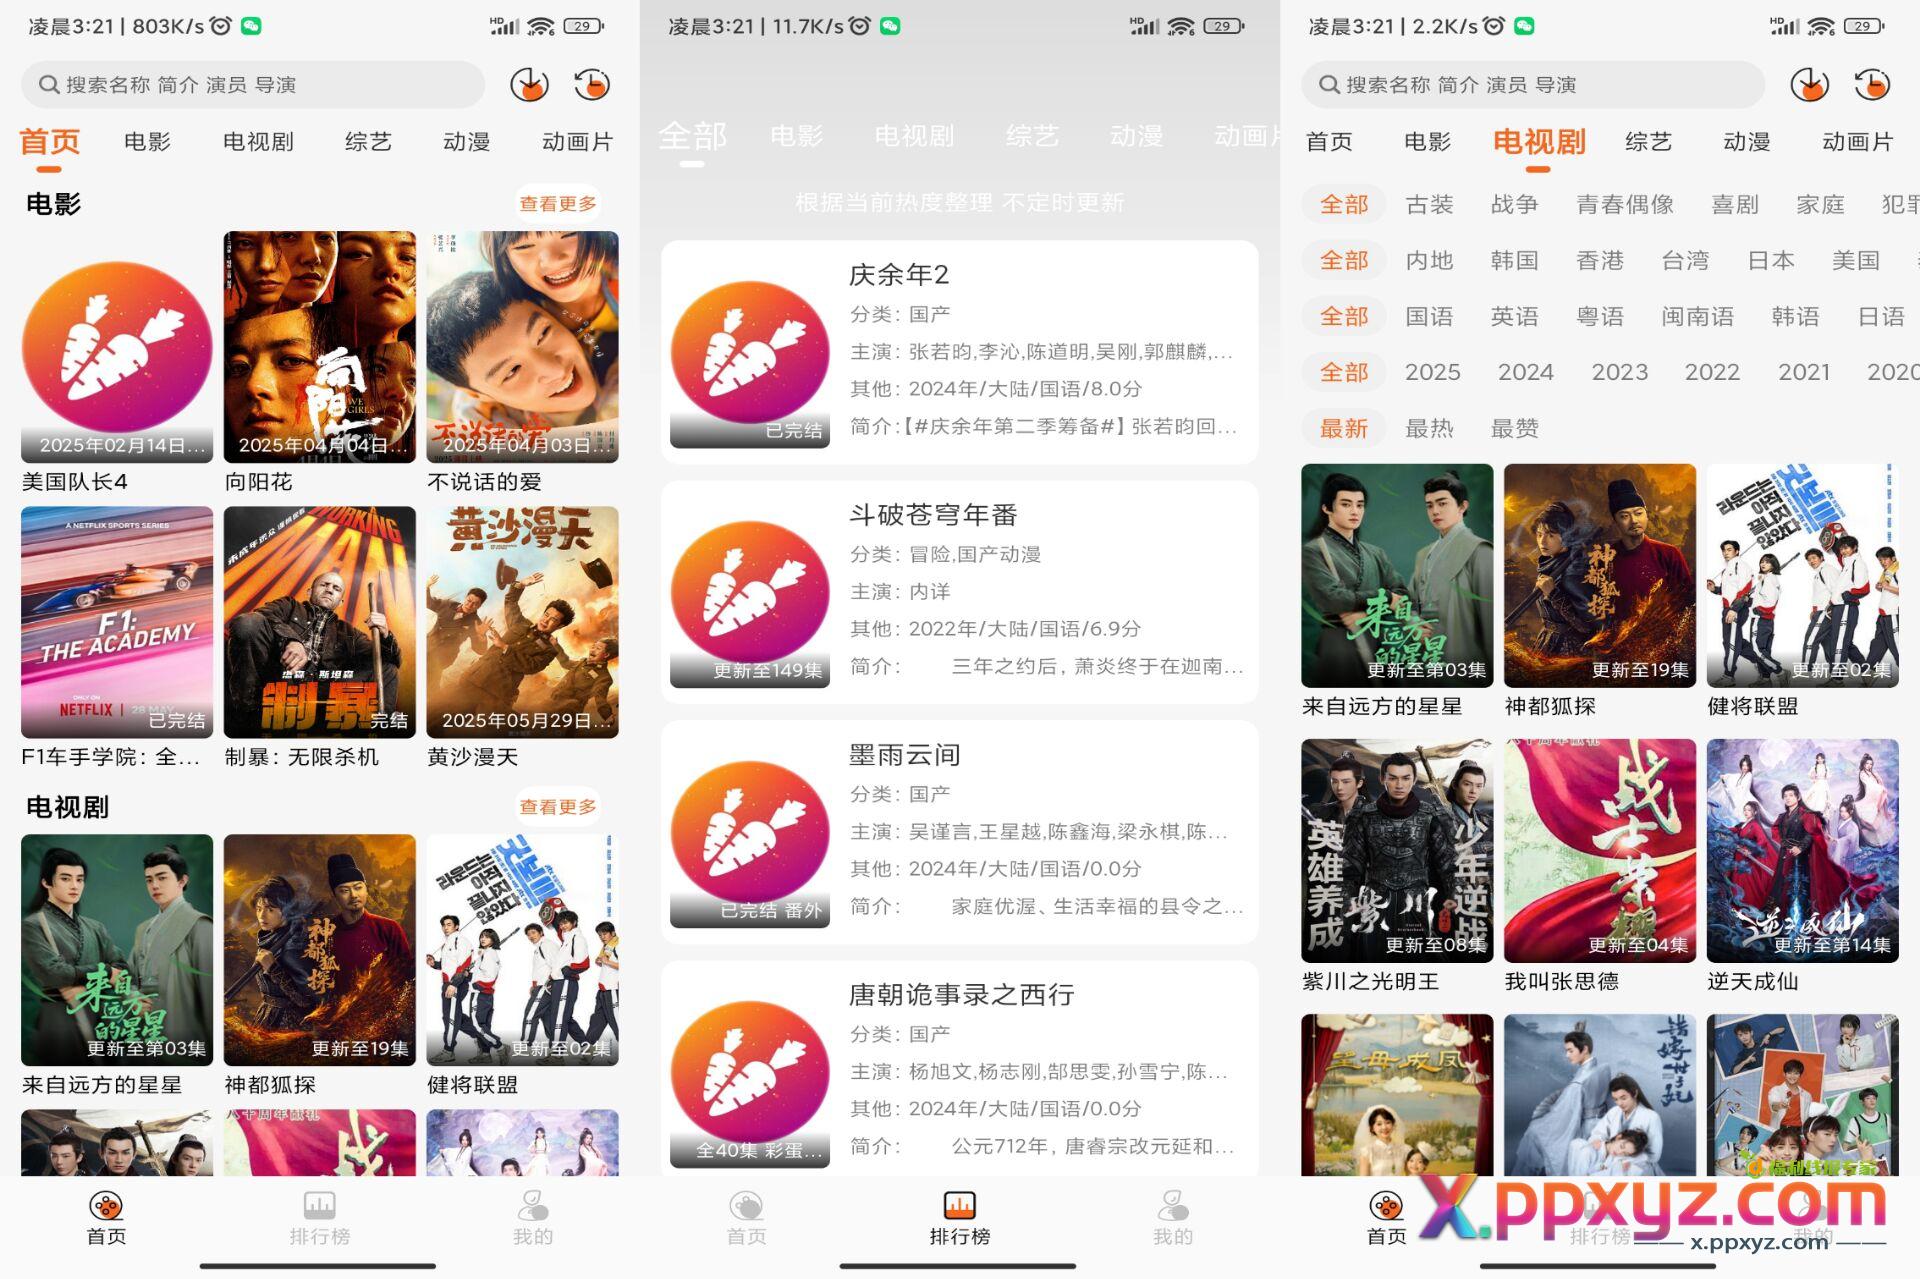Open watch history icon in right screen header
The width and height of the screenshot is (1920, 1279).
1872,85
